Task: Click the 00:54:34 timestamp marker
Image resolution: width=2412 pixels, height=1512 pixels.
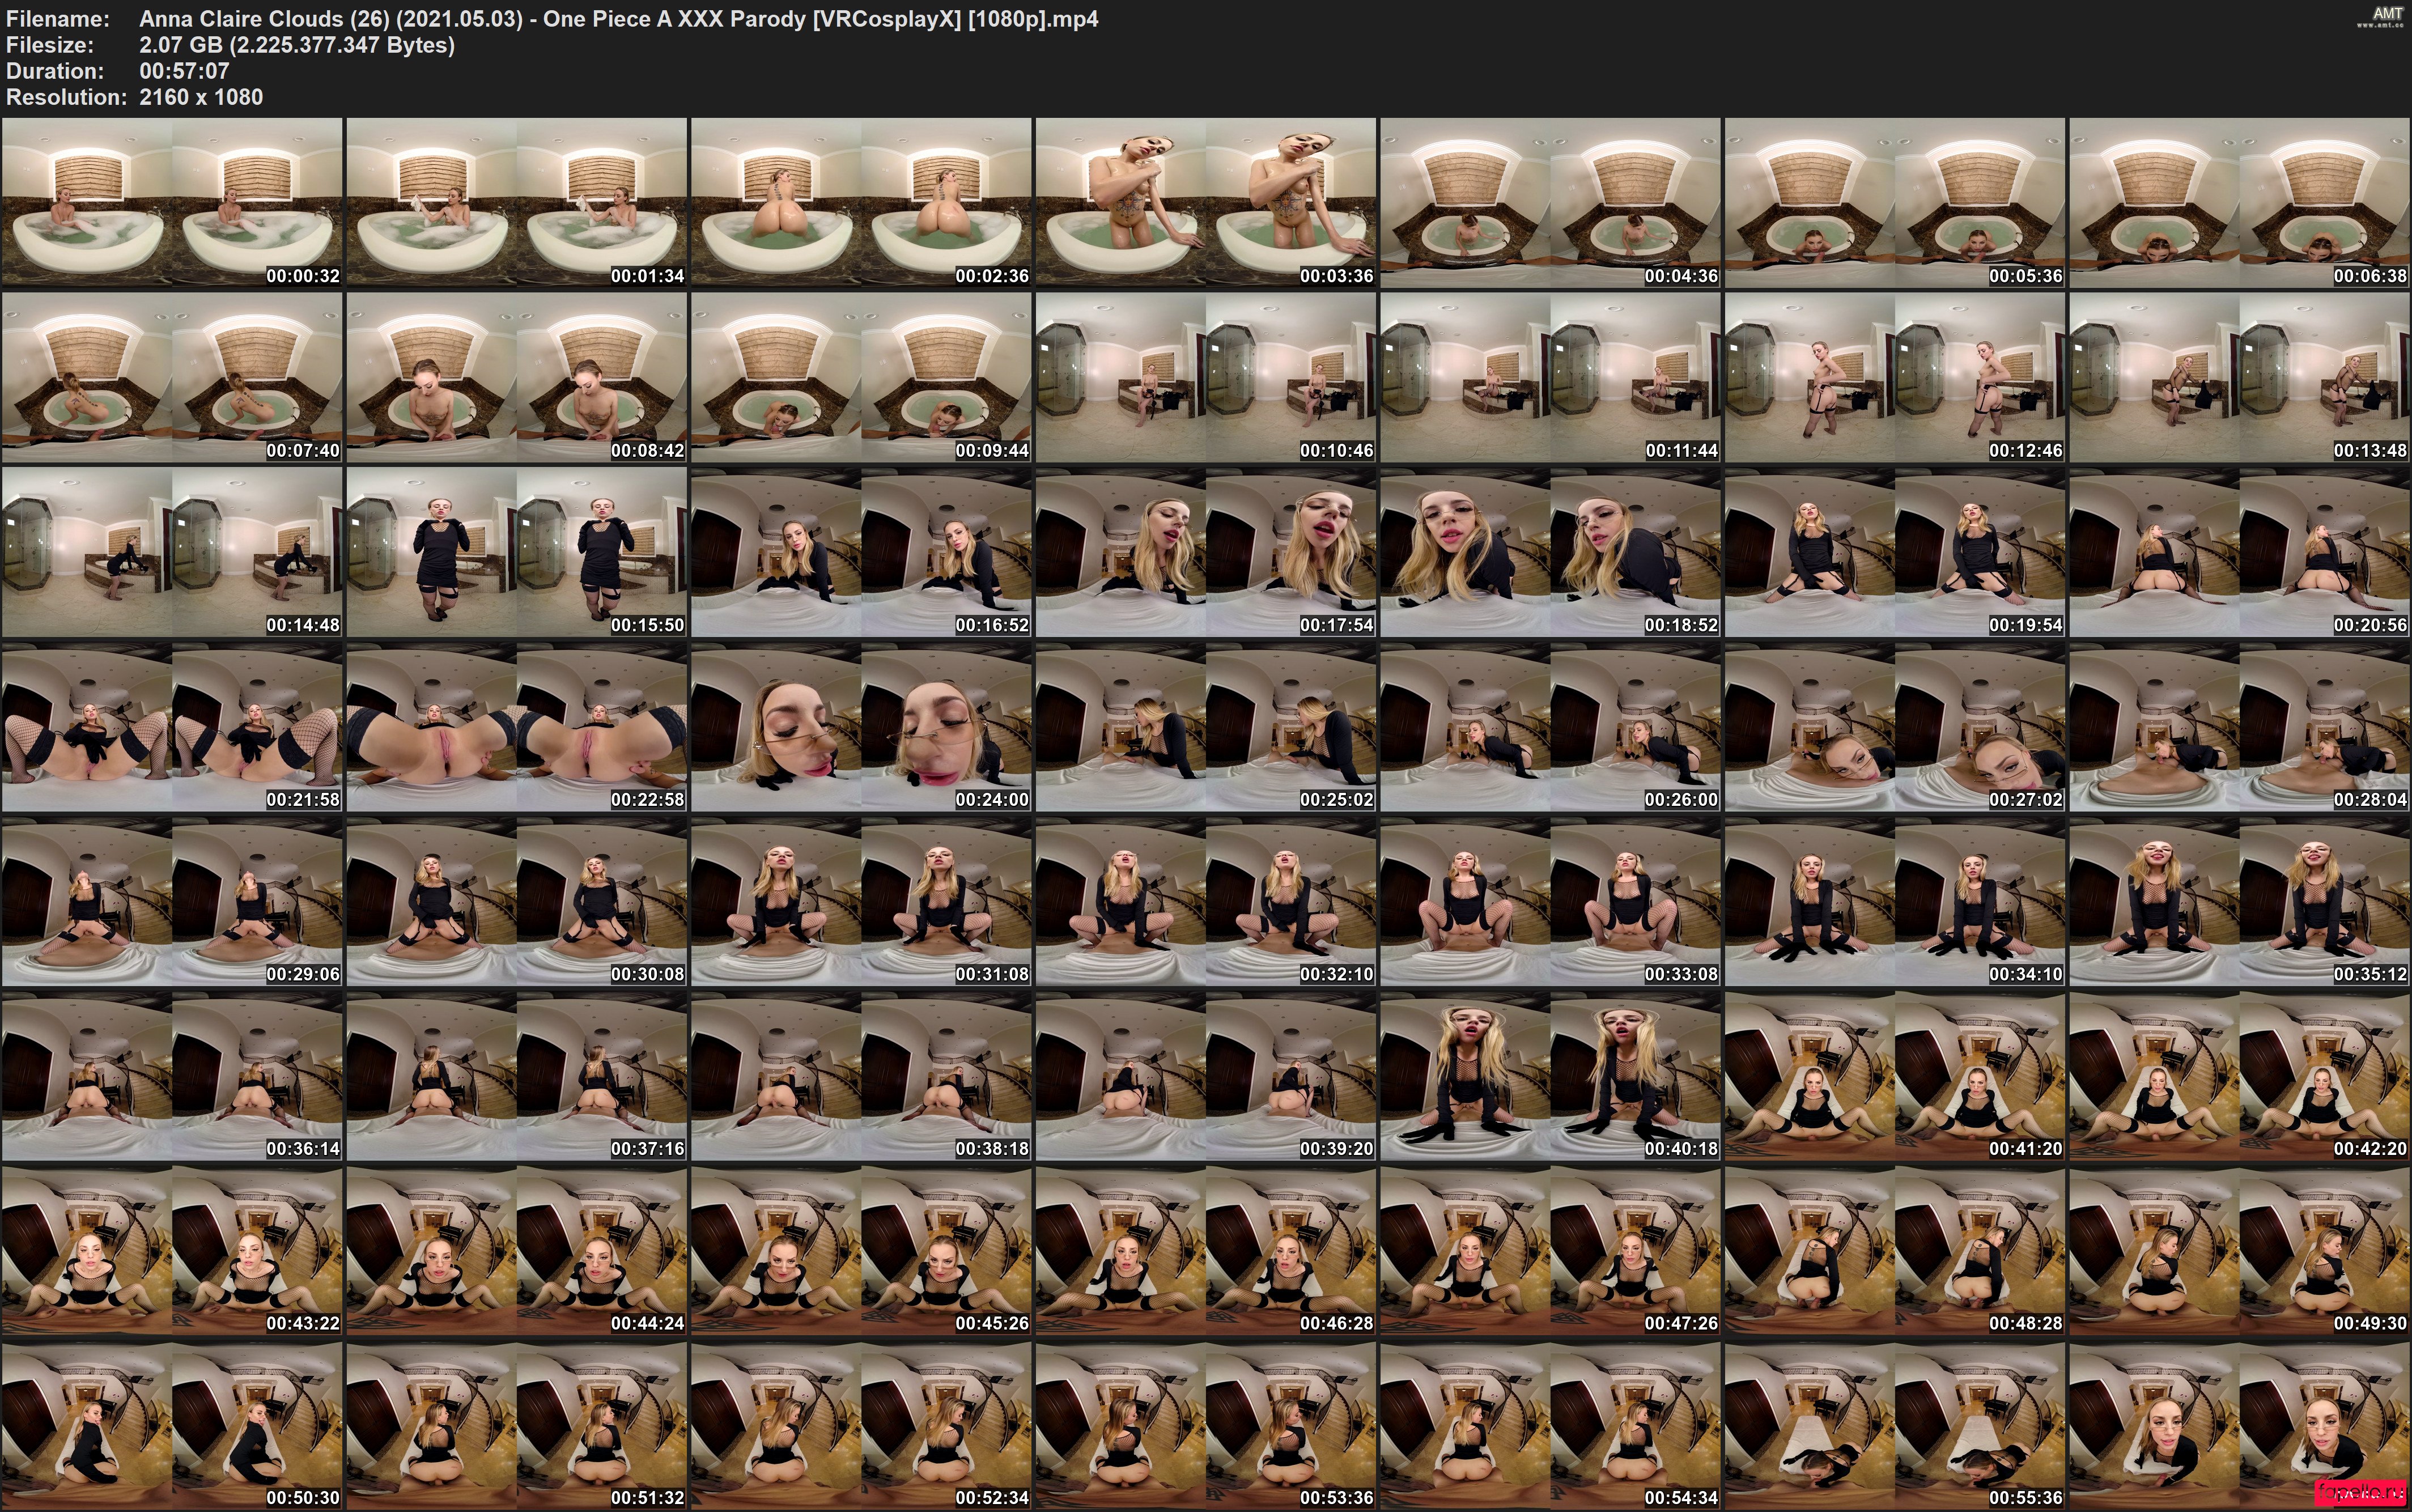Action: click(1681, 1498)
